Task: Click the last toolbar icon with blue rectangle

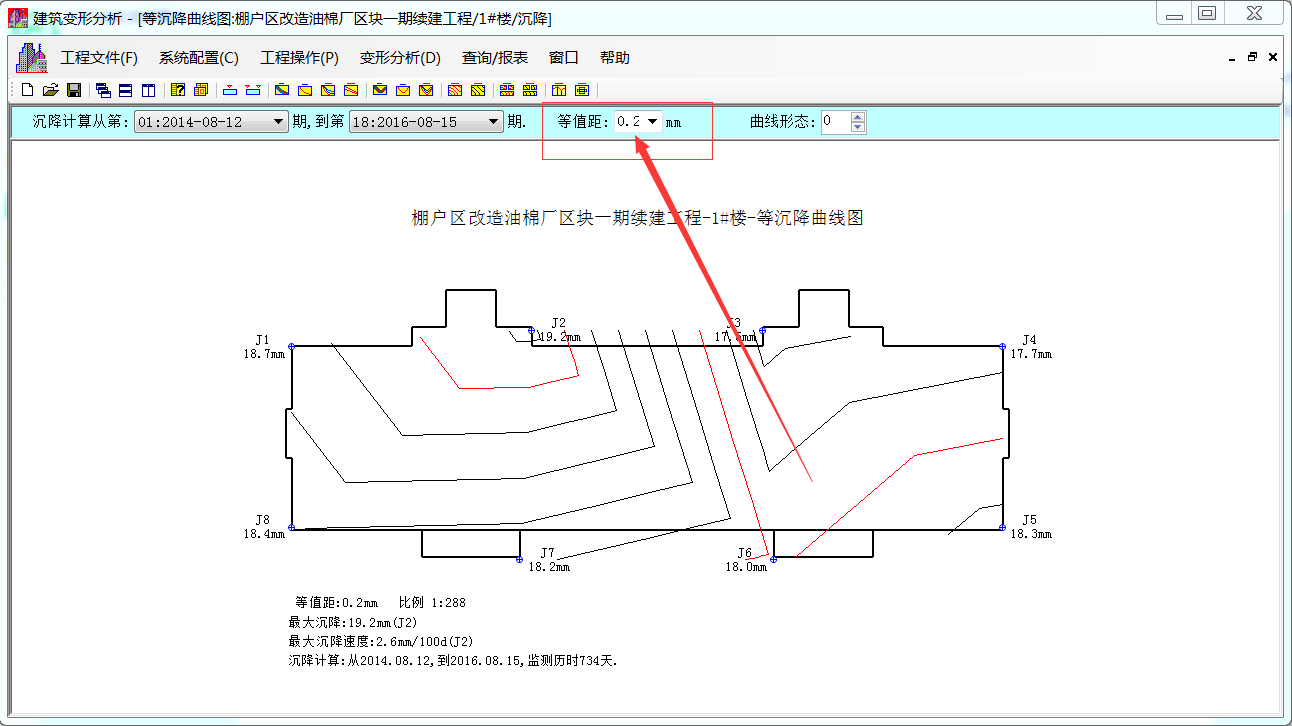Action: pyautogui.click(x=582, y=90)
